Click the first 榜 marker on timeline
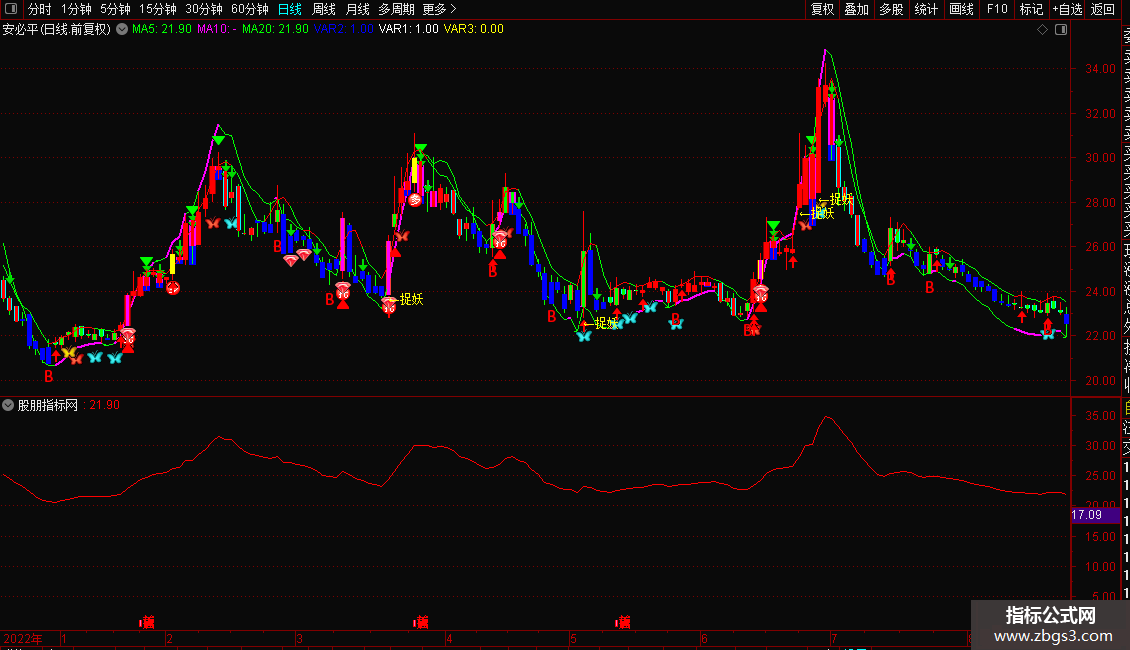 (147, 622)
